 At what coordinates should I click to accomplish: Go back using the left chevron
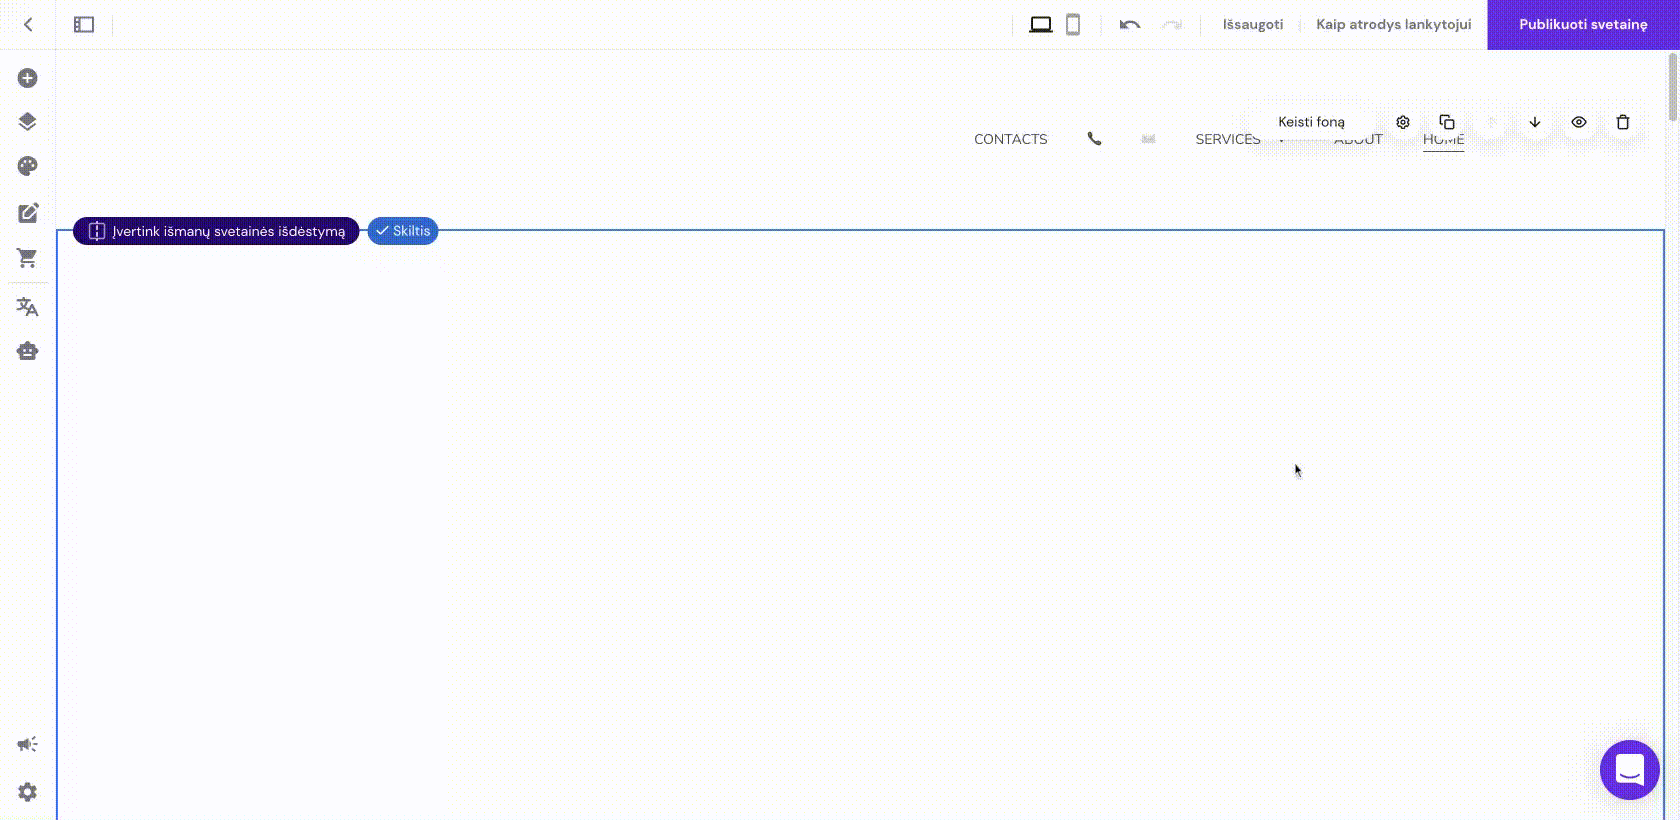pos(28,25)
